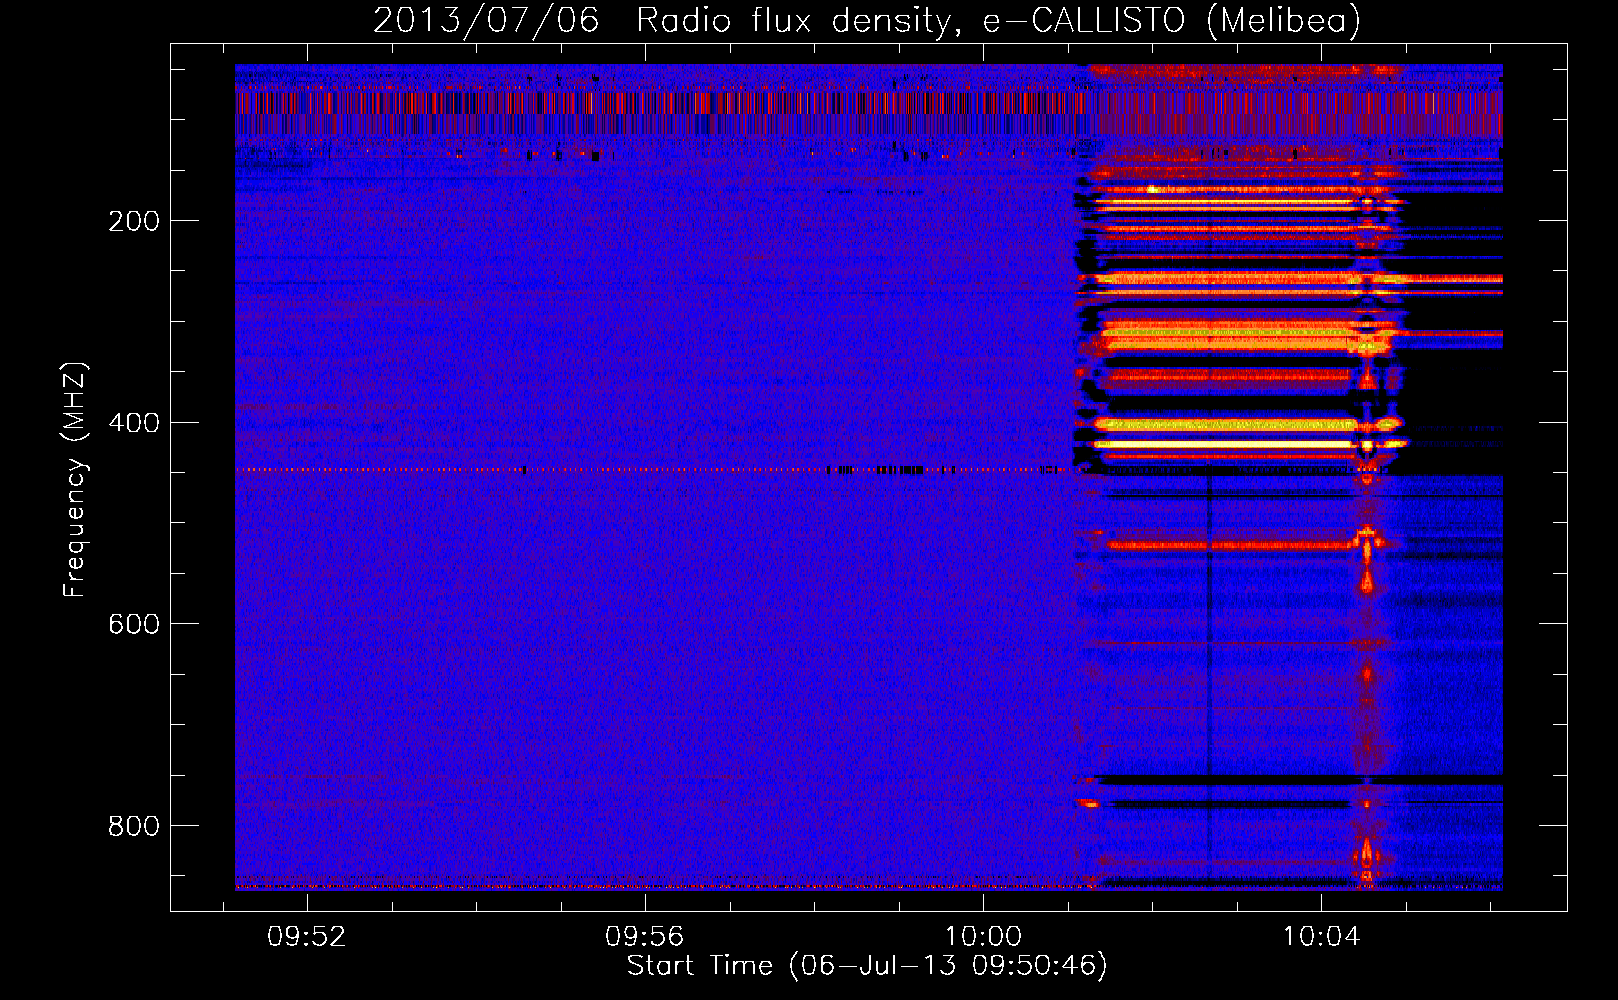Click the 10:04 time axis label
The height and width of the screenshot is (1000, 1618).
[x=1322, y=936]
